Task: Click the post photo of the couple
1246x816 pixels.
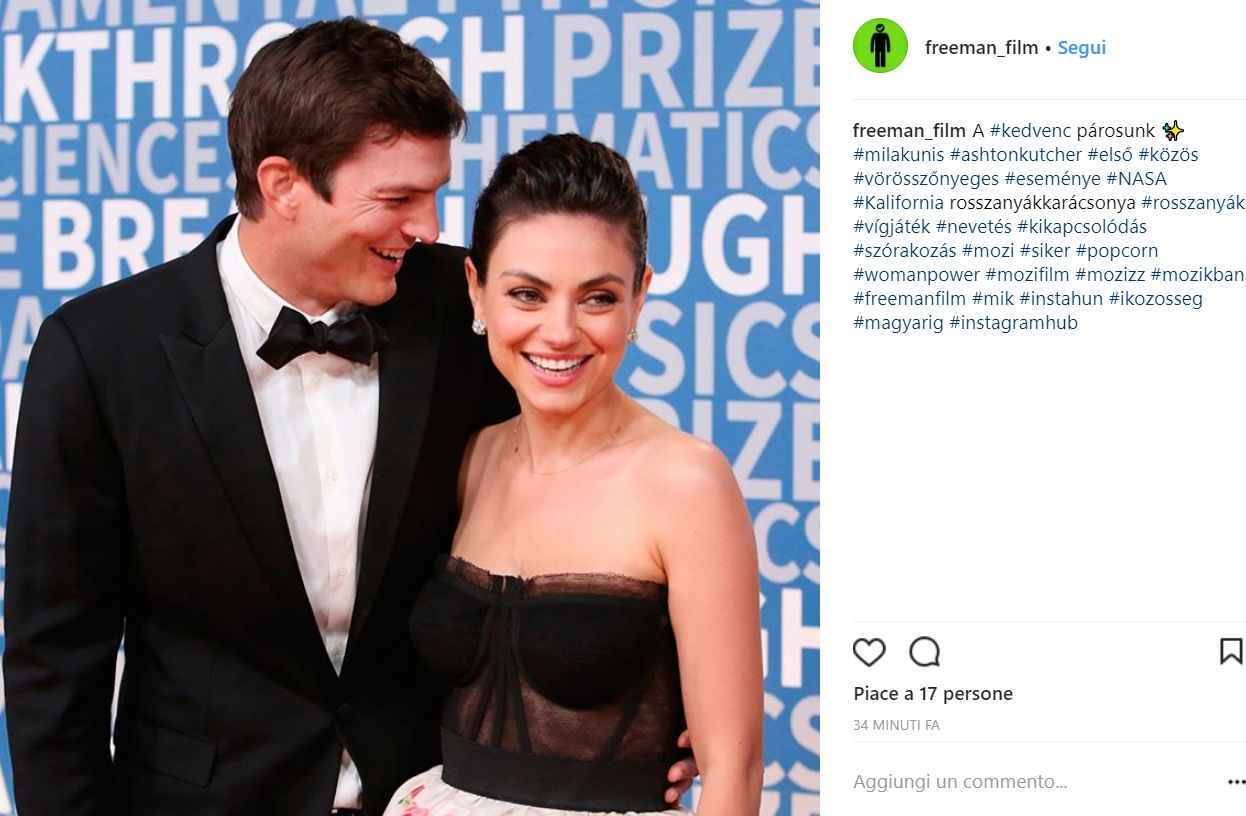Action: tap(410, 408)
